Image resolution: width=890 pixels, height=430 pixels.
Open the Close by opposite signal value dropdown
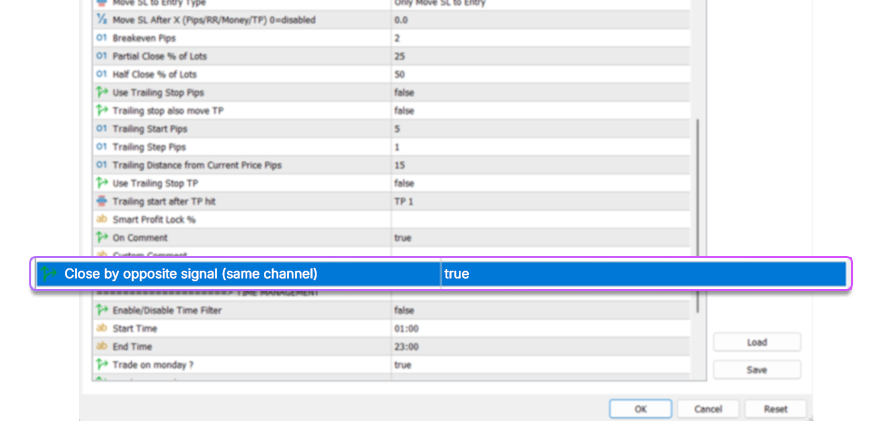640,273
